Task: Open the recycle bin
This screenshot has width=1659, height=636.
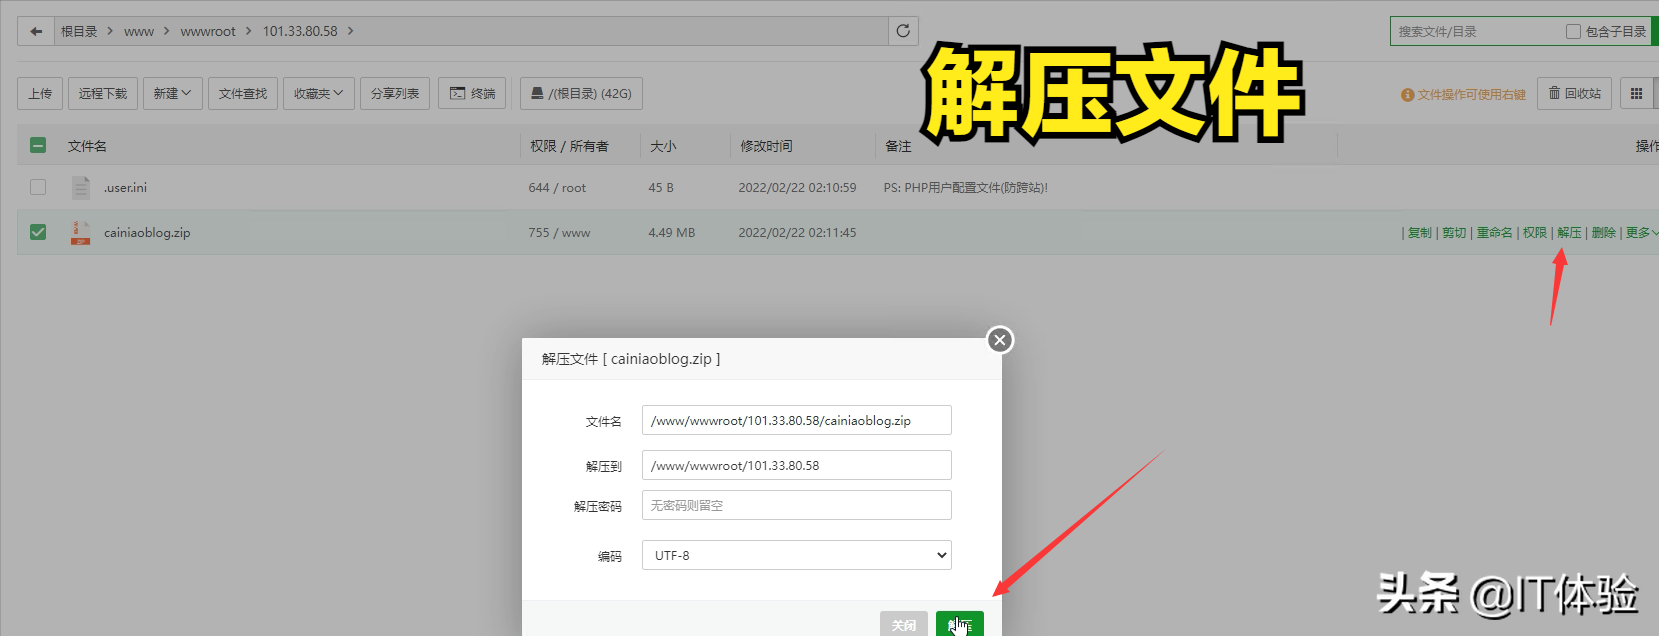Action: tap(1574, 93)
